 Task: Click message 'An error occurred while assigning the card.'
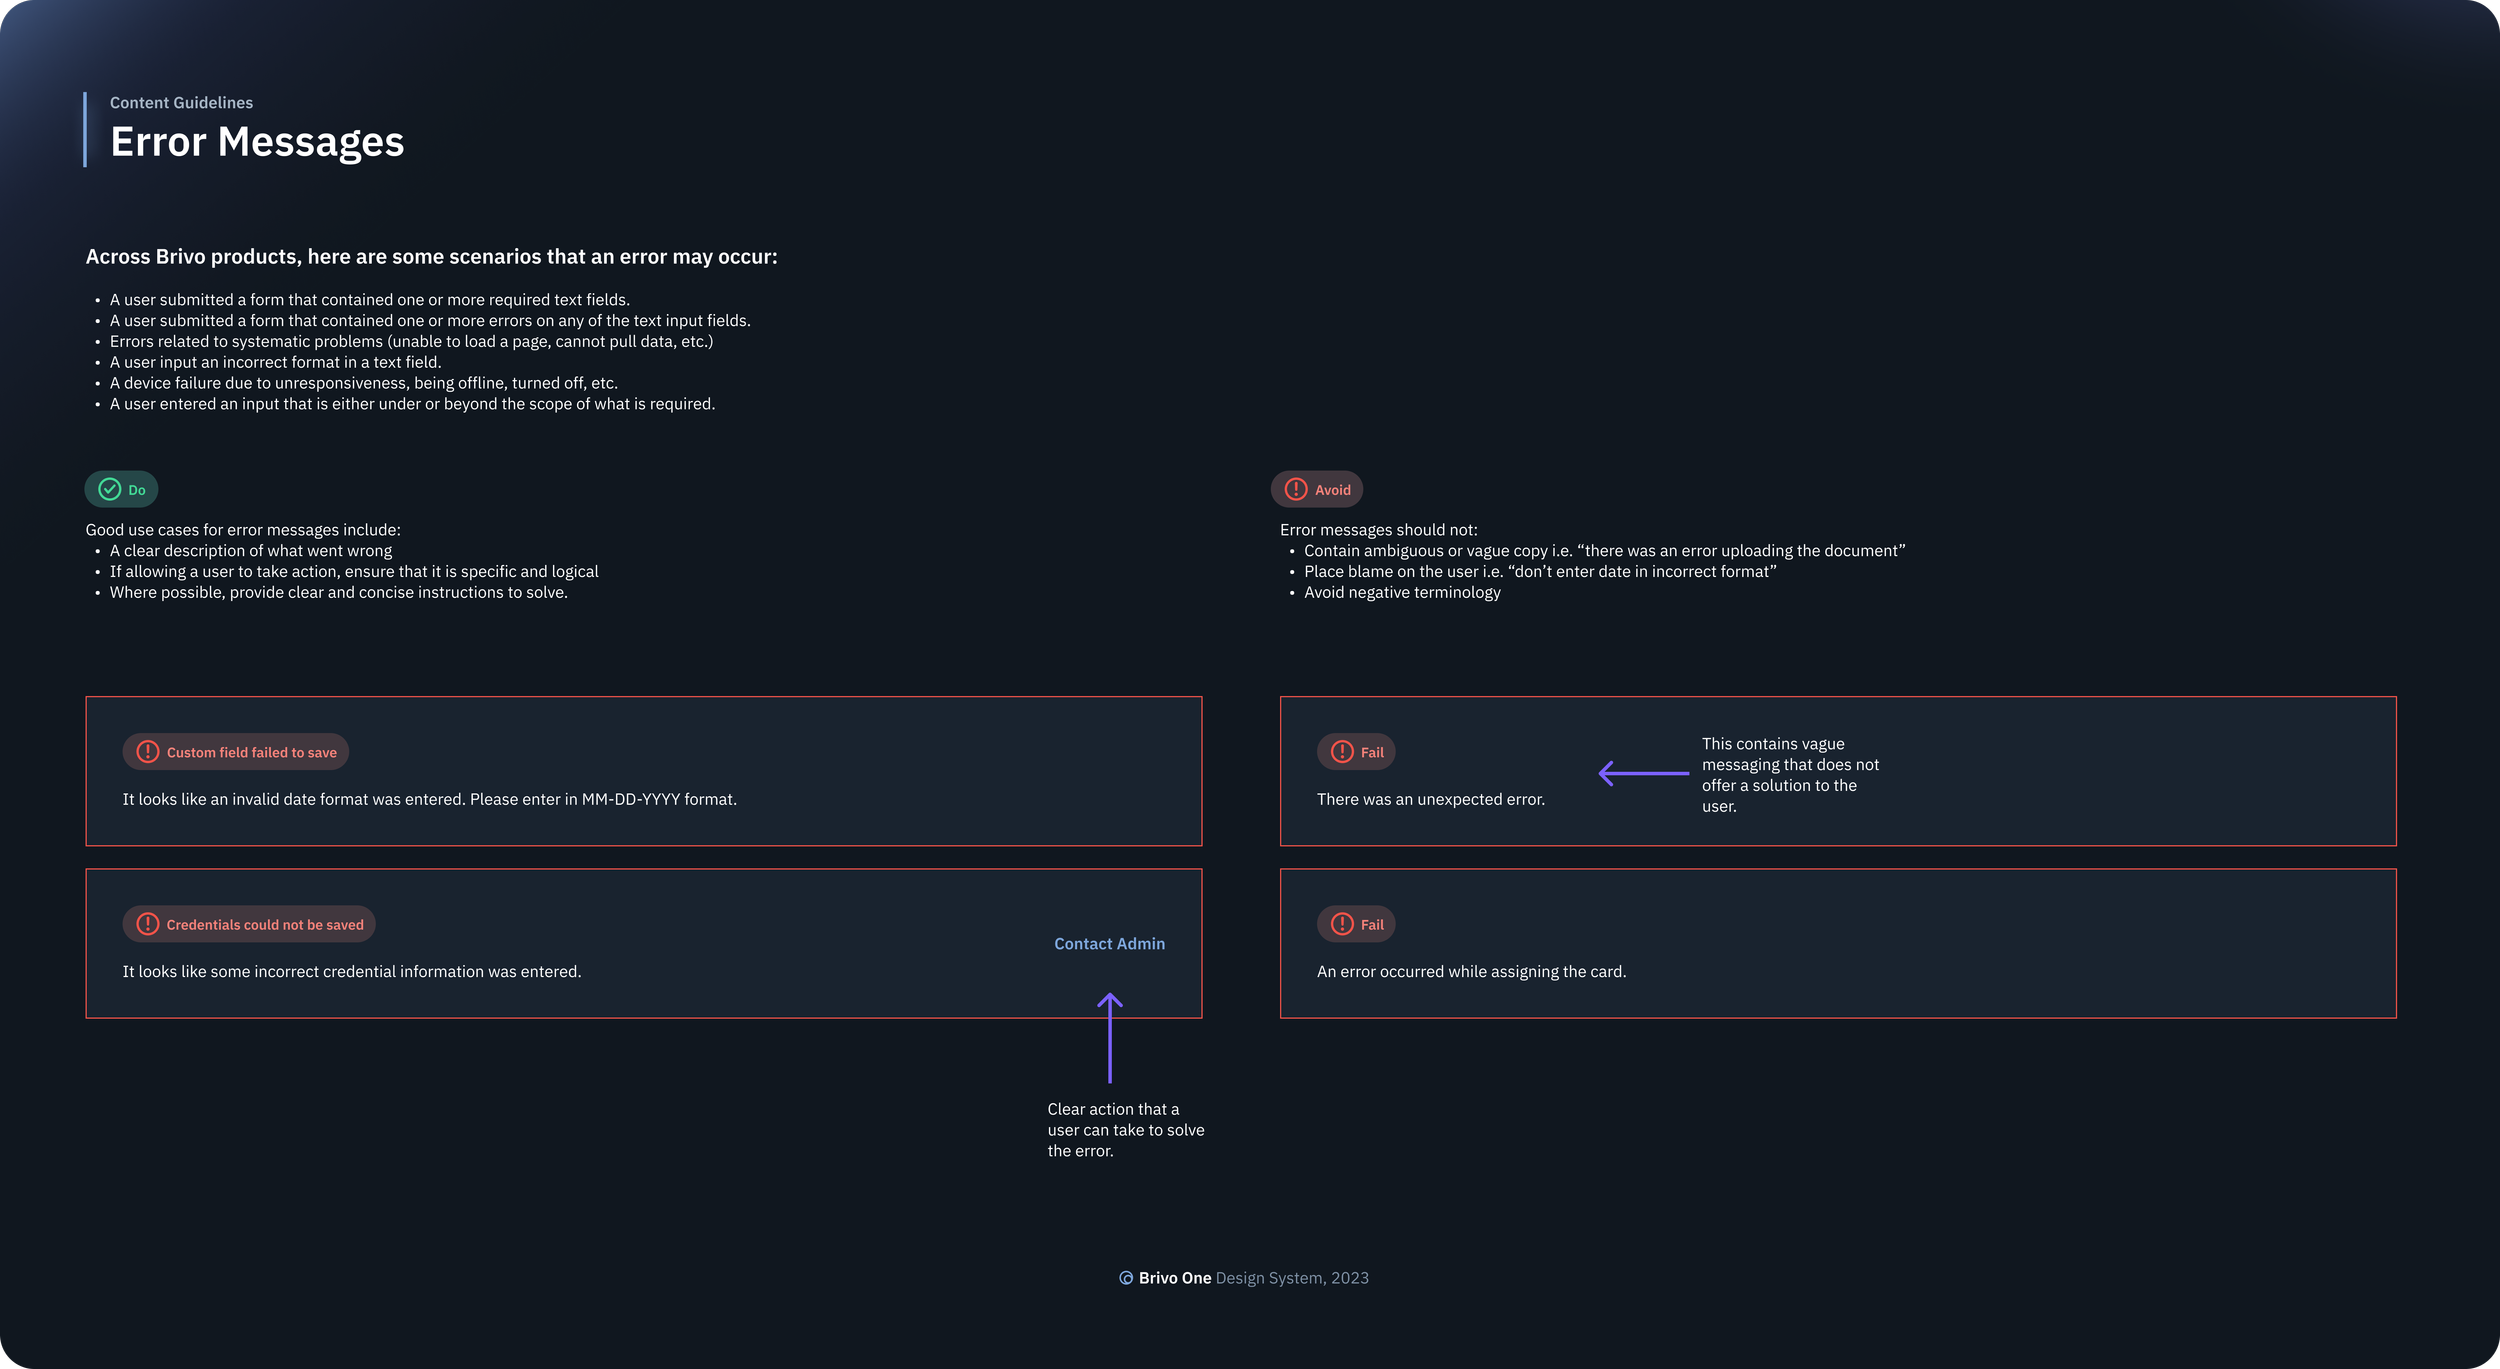(x=1471, y=972)
